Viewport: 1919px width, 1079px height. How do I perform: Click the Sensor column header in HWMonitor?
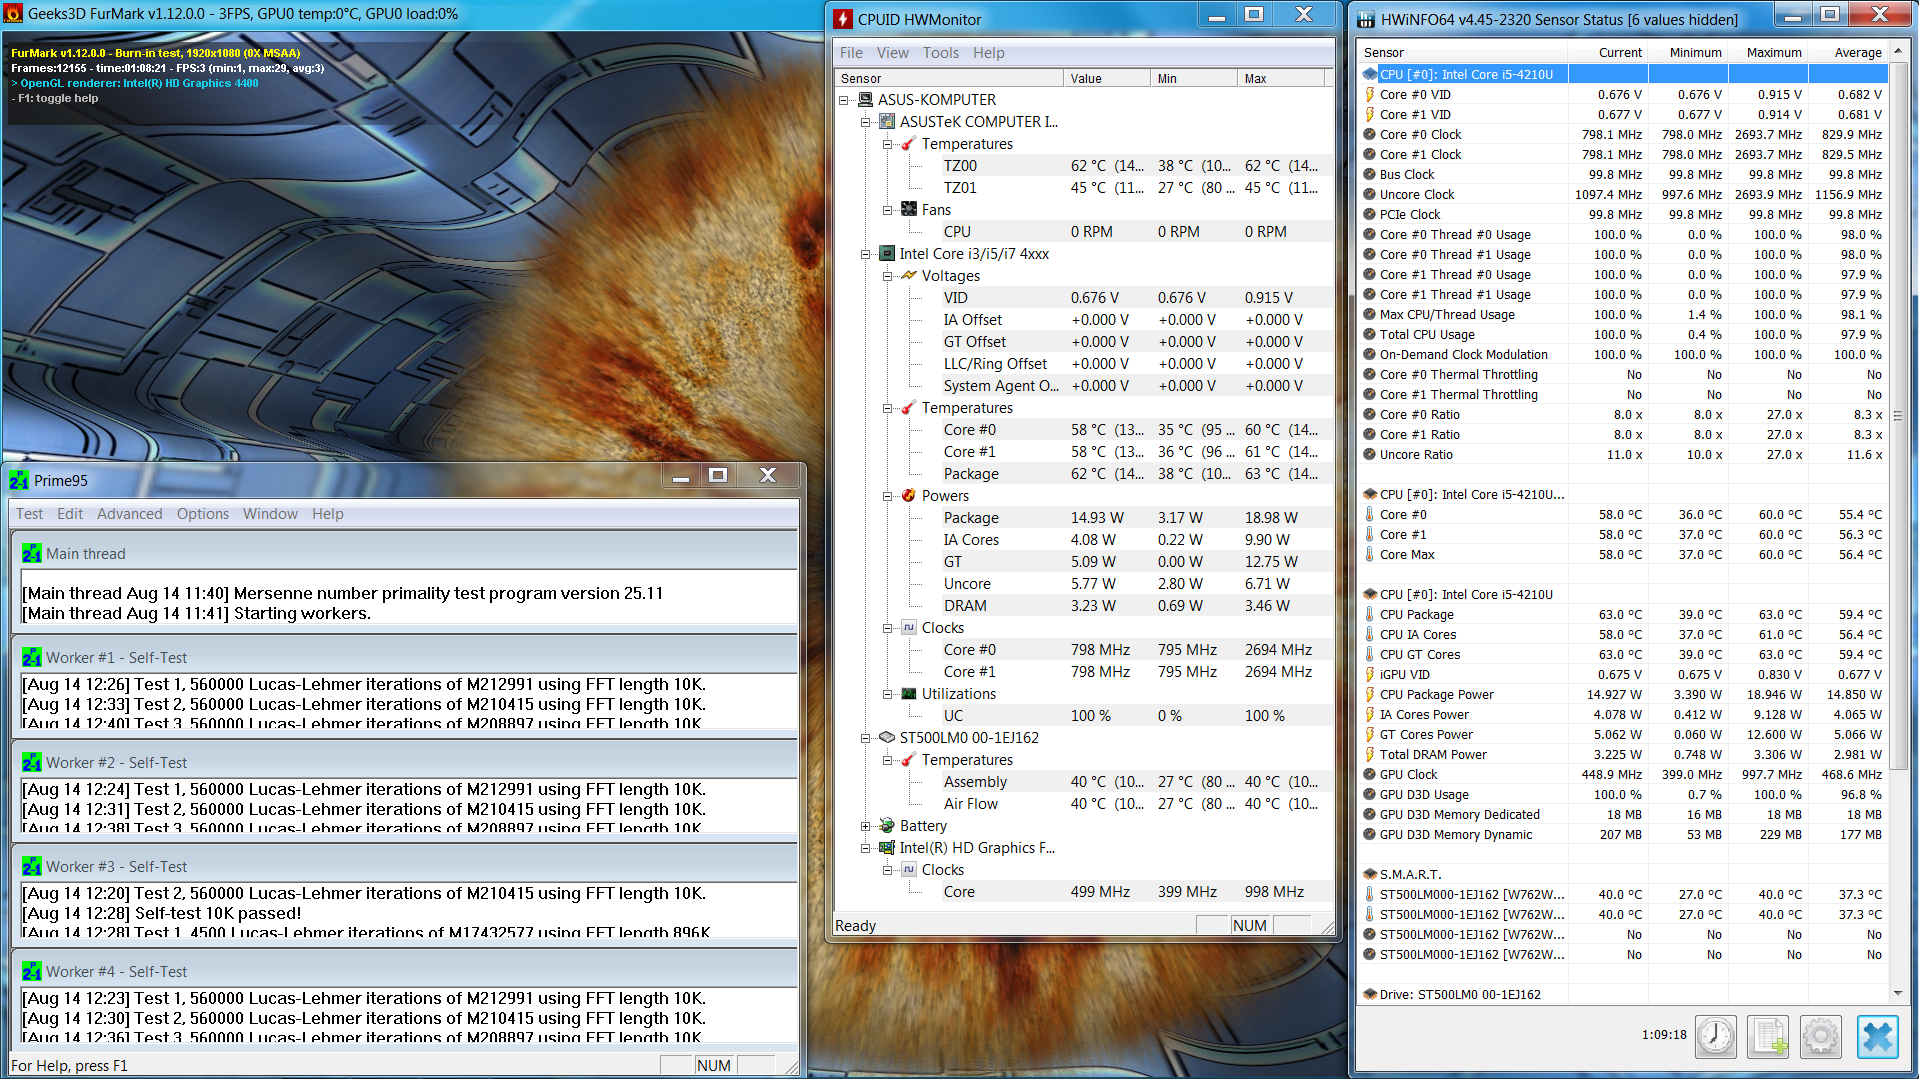tap(949, 78)
